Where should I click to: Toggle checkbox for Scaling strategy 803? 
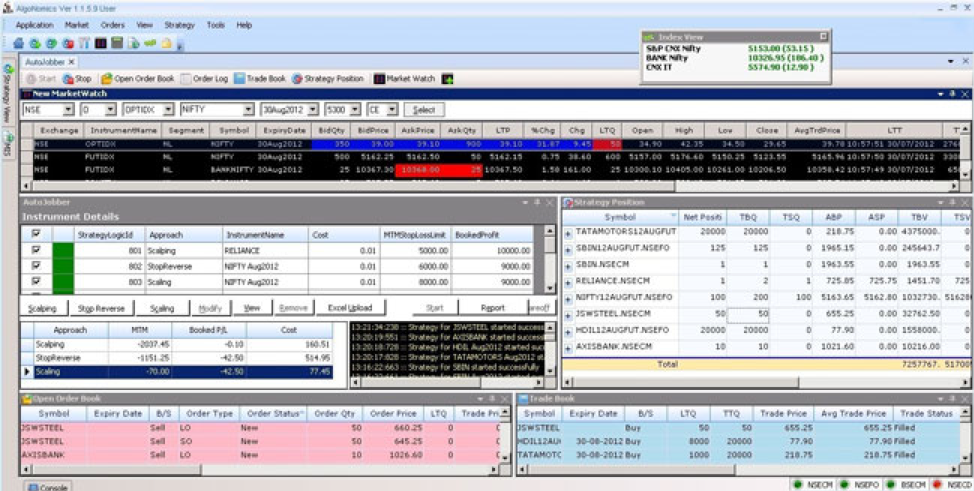point(36,282)
